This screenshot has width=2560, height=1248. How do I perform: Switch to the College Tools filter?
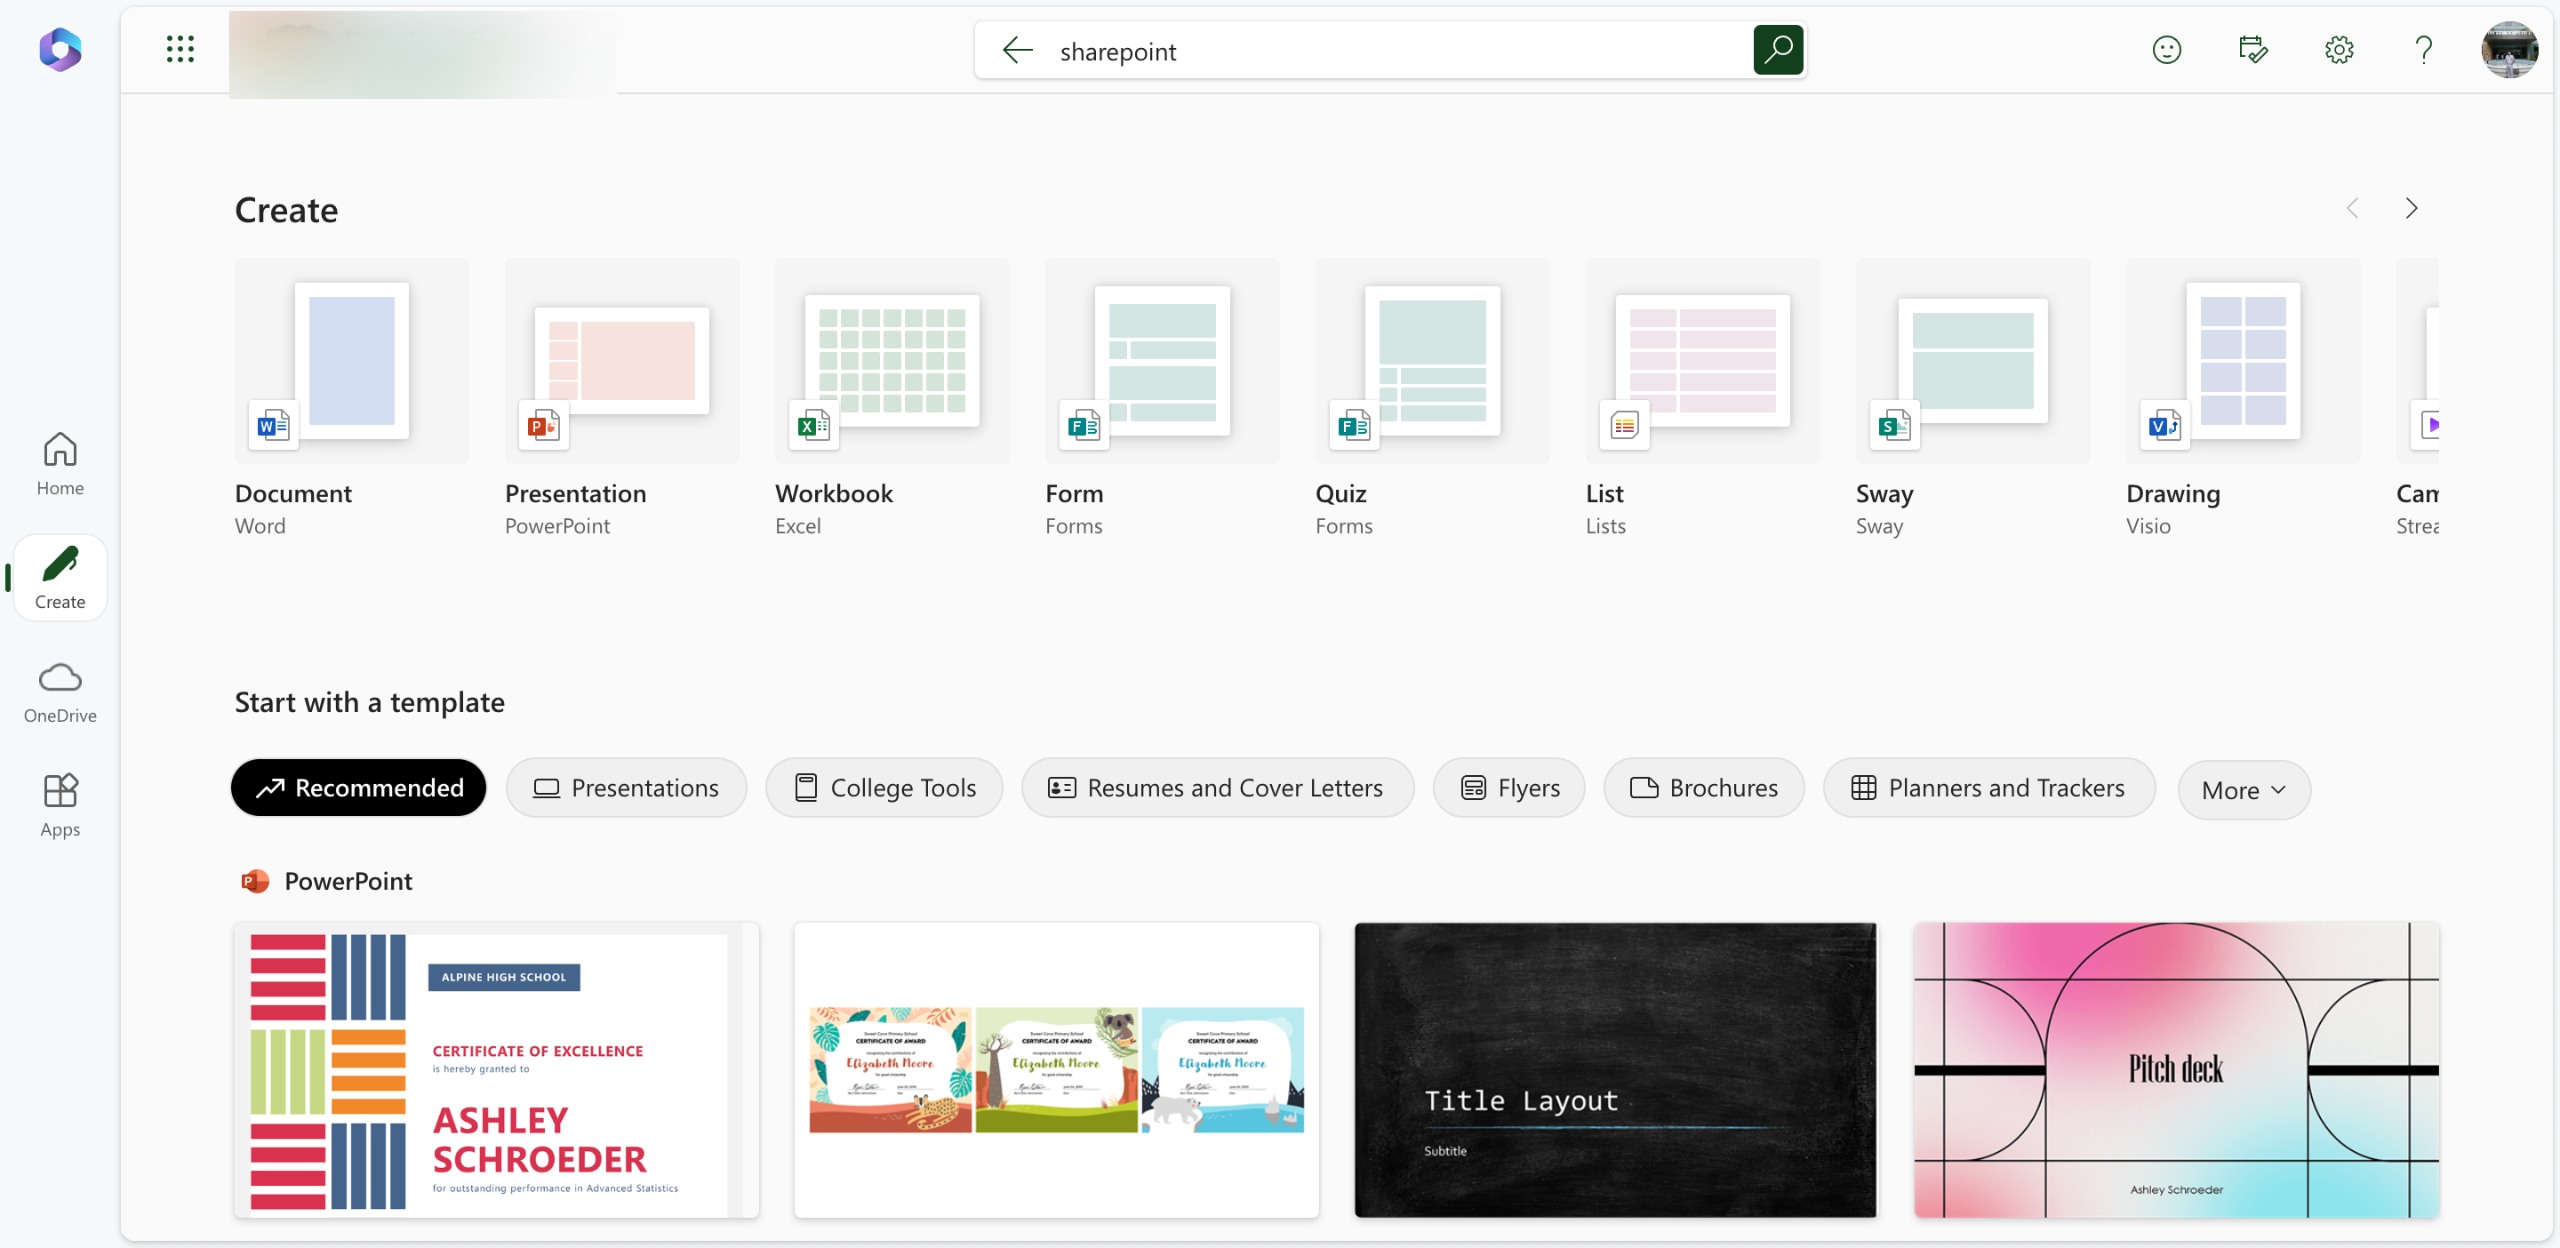pyautogui.click(x=884, y=788)
